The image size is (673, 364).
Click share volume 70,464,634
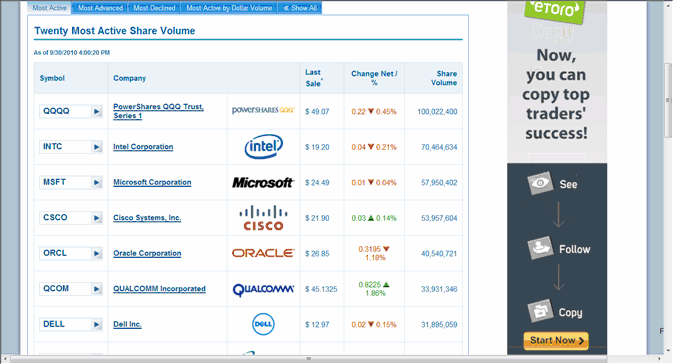(x=439, y=147)
